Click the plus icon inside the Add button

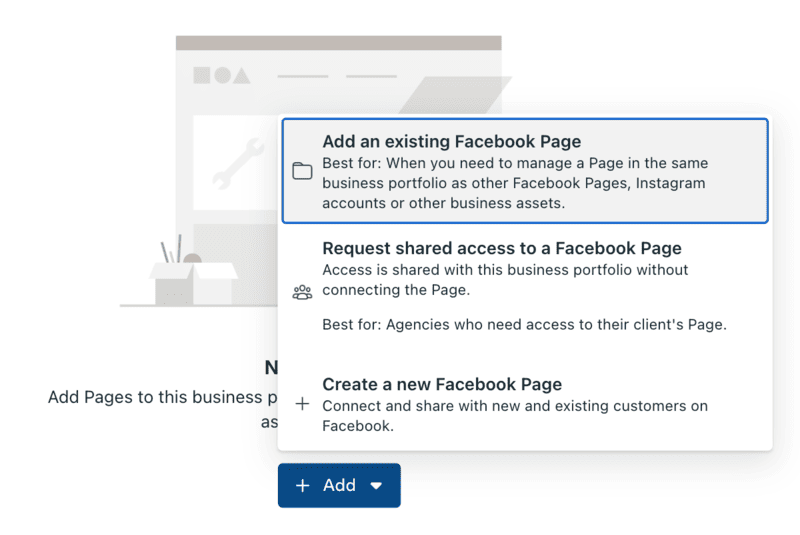click(303, 485)
